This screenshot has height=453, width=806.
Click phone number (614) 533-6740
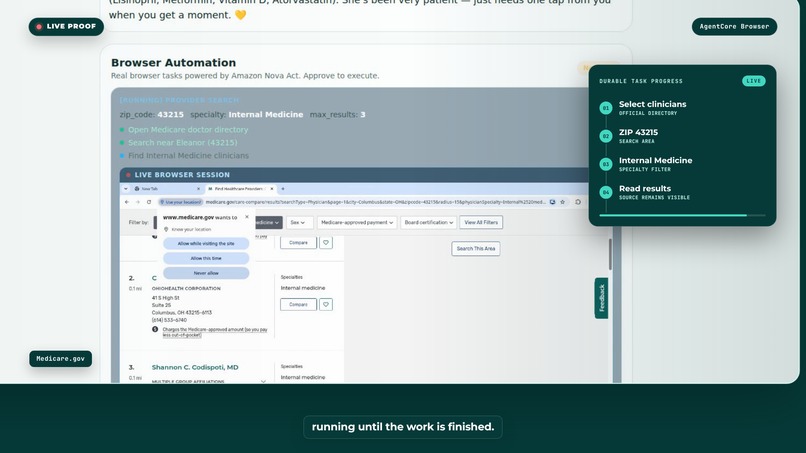[169, 320]
